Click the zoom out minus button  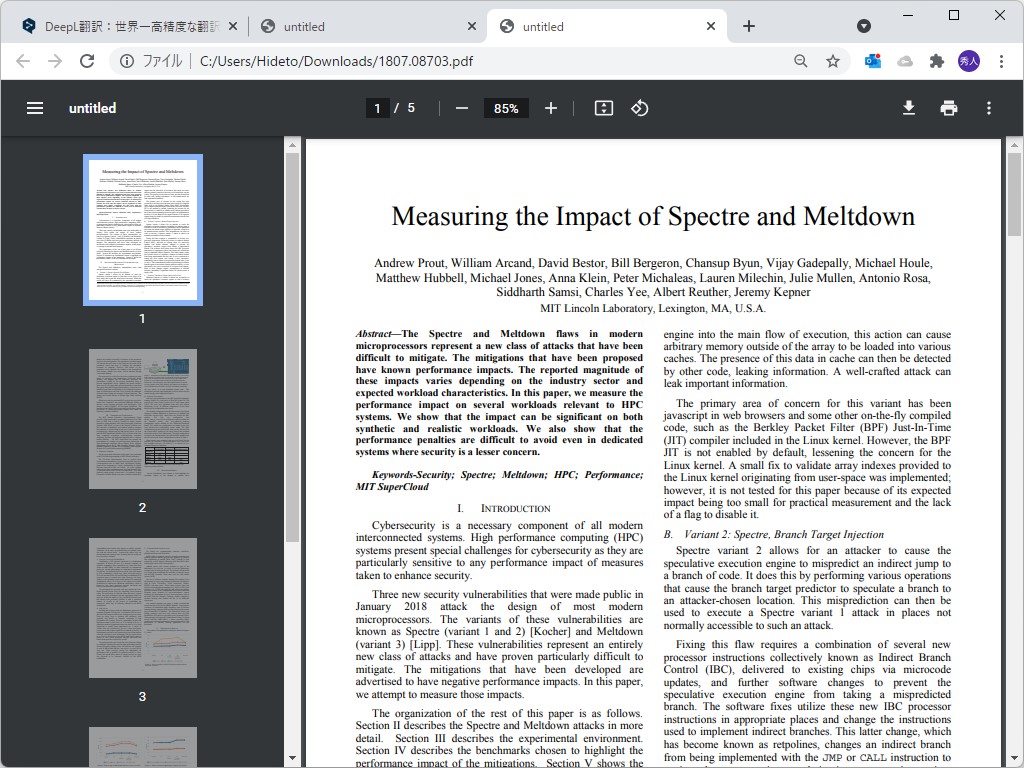(x=462, y=108)
